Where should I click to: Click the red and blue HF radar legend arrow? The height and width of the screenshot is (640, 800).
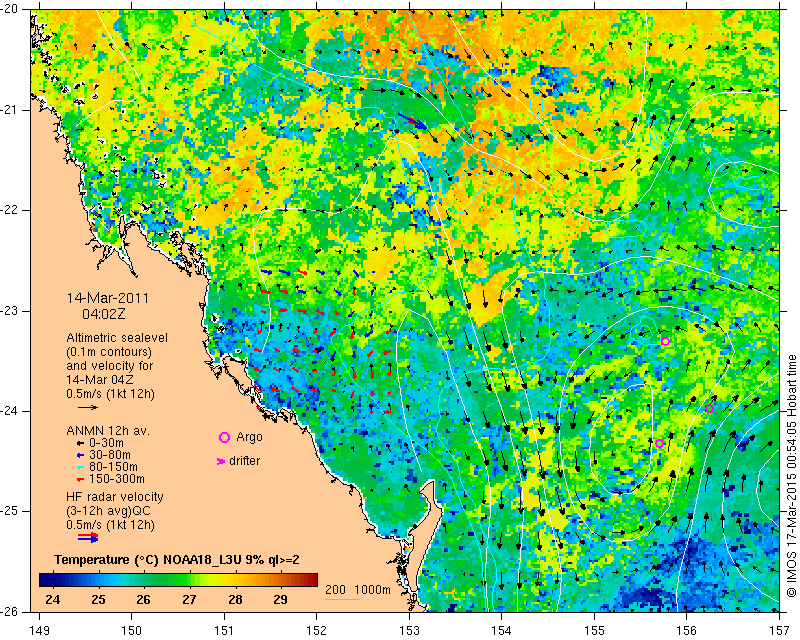pyautogui.click(x=88, y=537)
